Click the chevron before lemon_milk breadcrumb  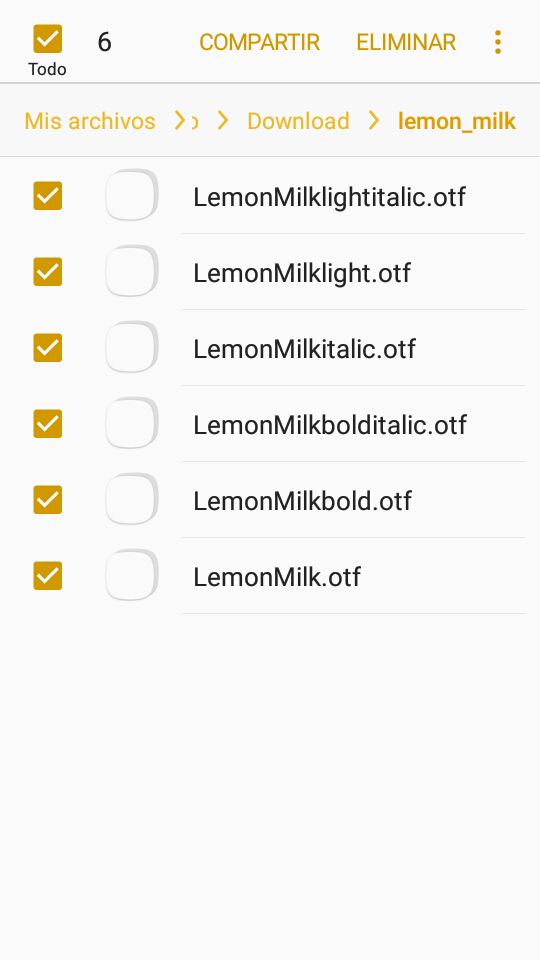point(373,121)
